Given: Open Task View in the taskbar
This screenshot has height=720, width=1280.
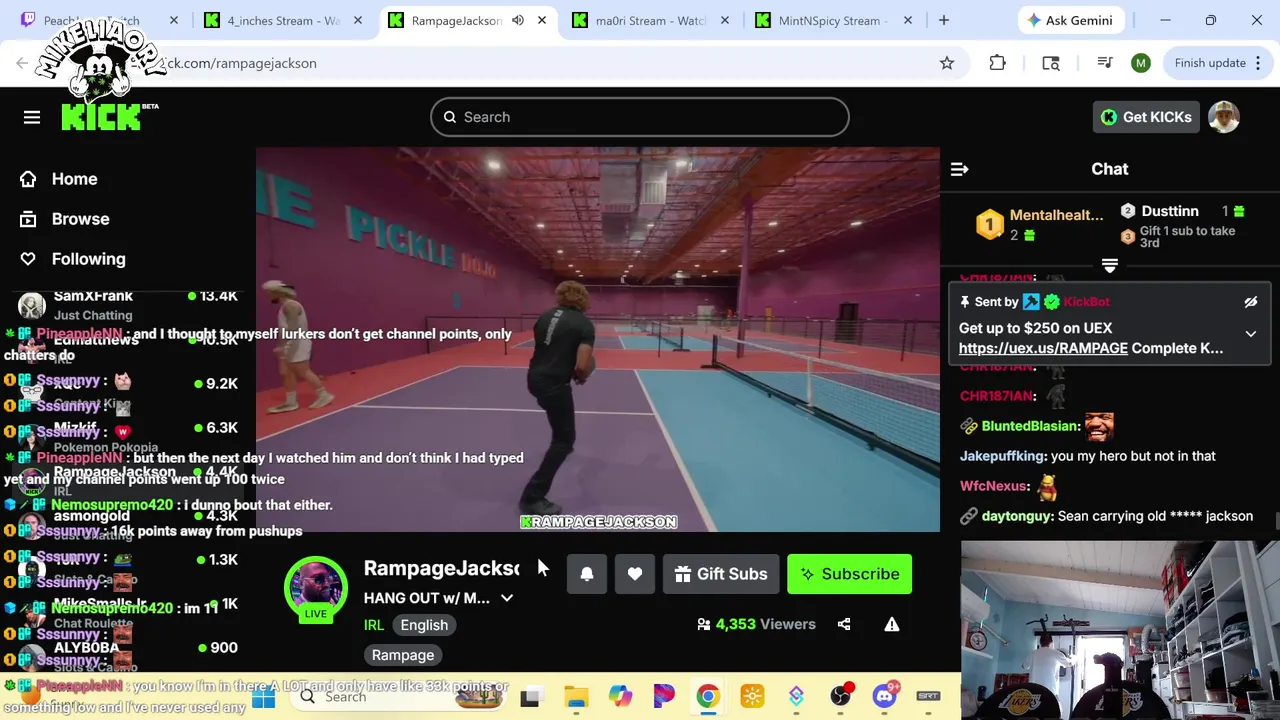Looking at the screenshot, I should point(530,696).
